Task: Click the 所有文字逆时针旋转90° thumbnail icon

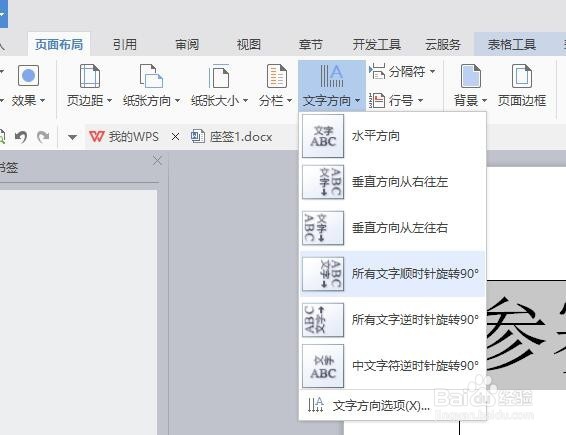Action: pyautogui.click(x=323, y=320)
